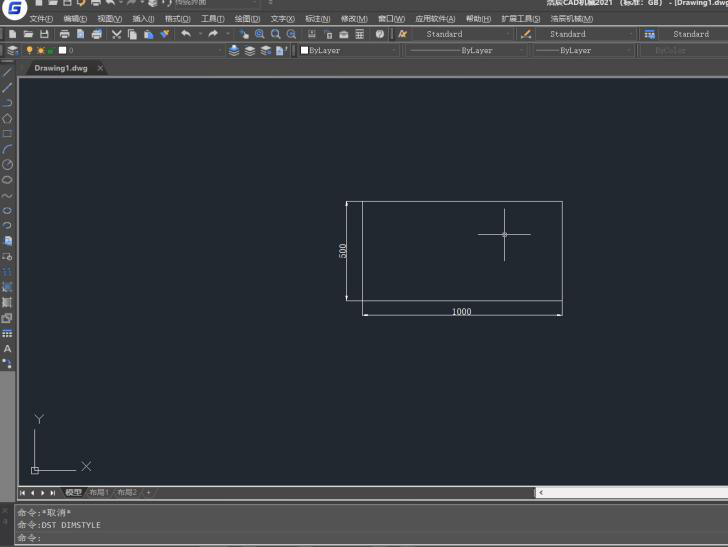
Task: Open the 格式(O) menu
Action: coord(177,19)
